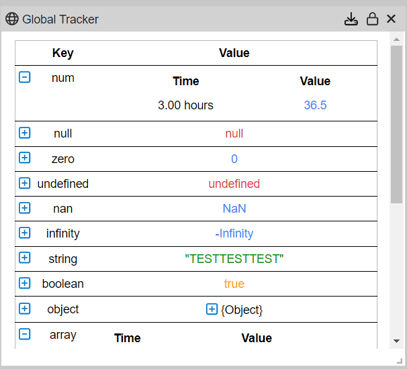
Task: Click the Value header in array row
Action: coord(257,338)
